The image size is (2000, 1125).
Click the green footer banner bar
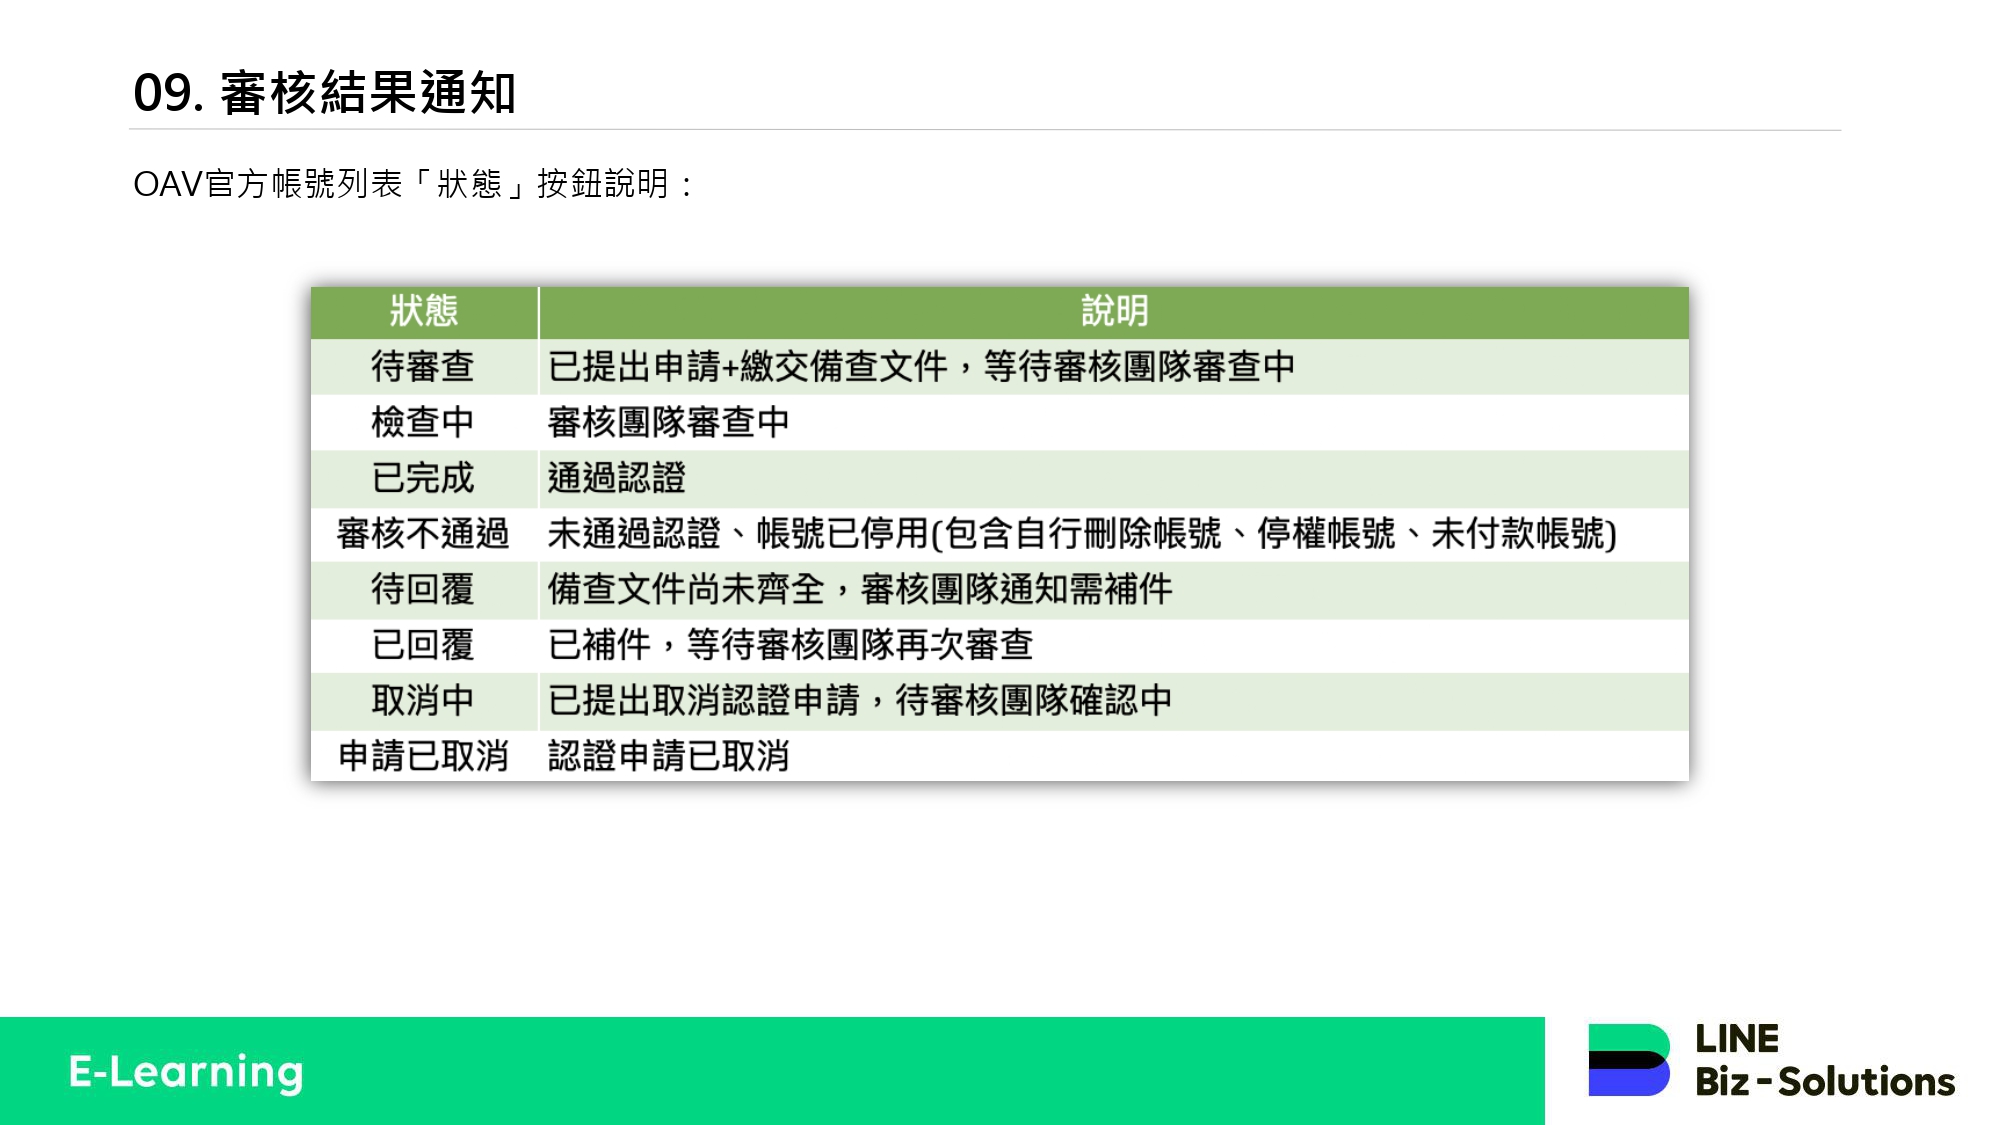click(x=900, y=1071)
